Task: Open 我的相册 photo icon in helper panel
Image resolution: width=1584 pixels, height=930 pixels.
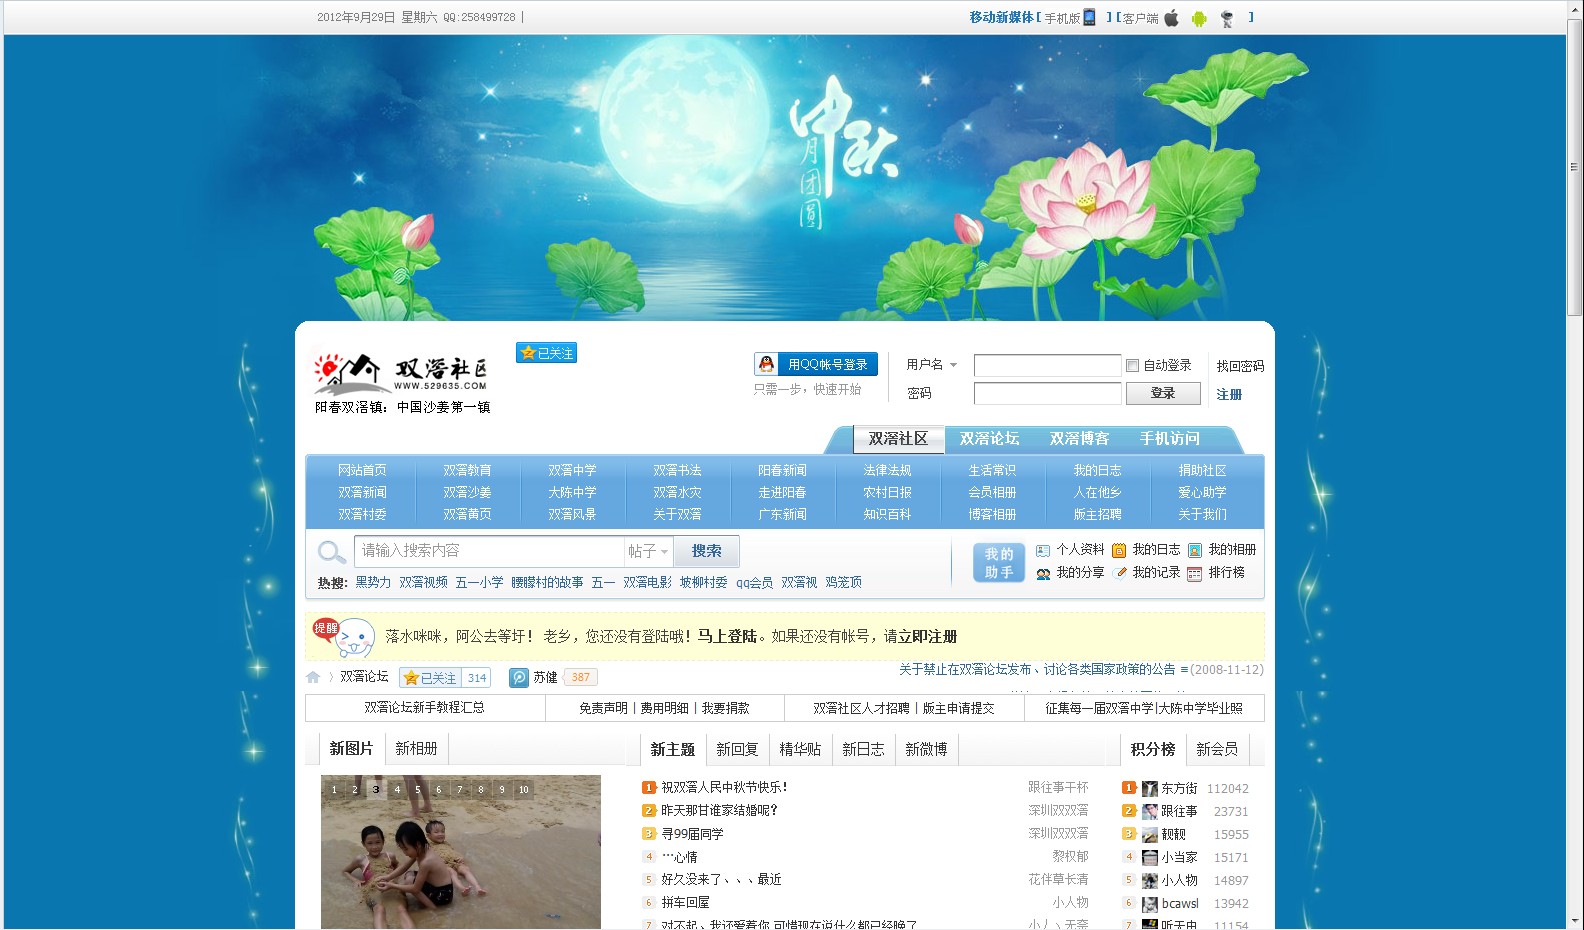Action: (x=1195, y=550)
